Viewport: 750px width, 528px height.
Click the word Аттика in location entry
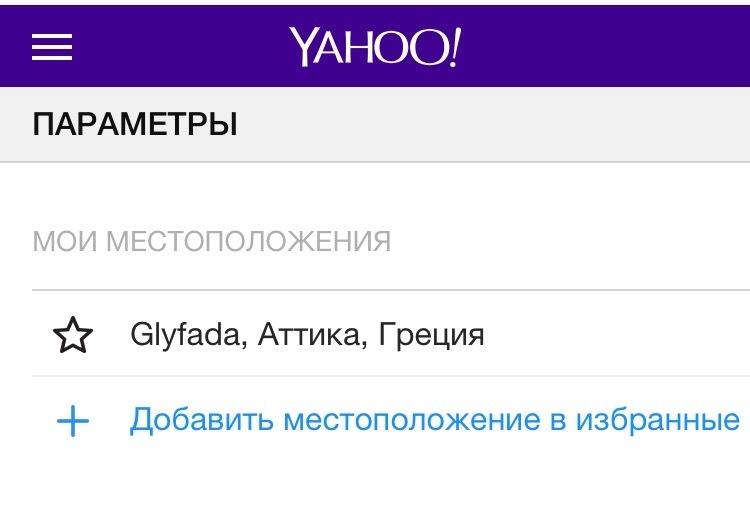307,335
